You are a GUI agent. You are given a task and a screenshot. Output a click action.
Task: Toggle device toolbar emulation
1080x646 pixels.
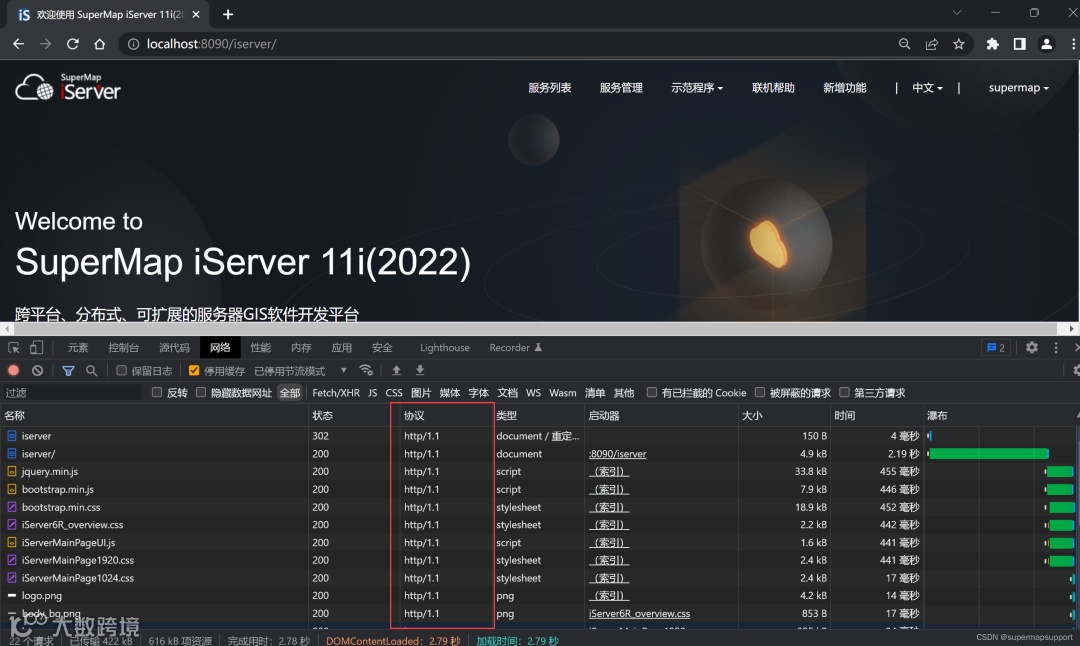pyautogui.click(x=36, y=348)
